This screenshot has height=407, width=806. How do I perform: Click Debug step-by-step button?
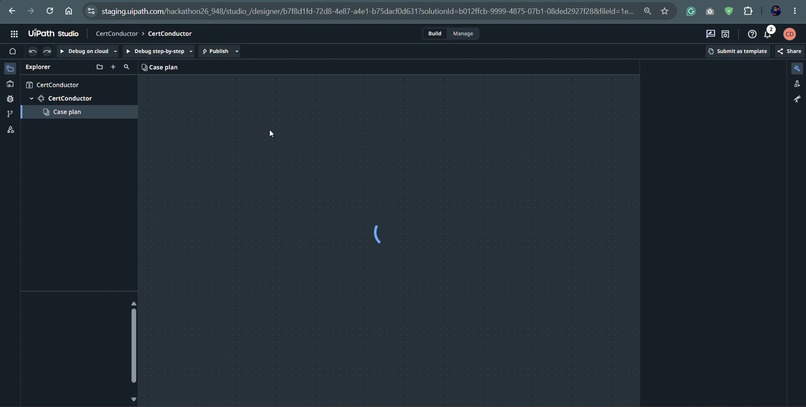[155, 51]
